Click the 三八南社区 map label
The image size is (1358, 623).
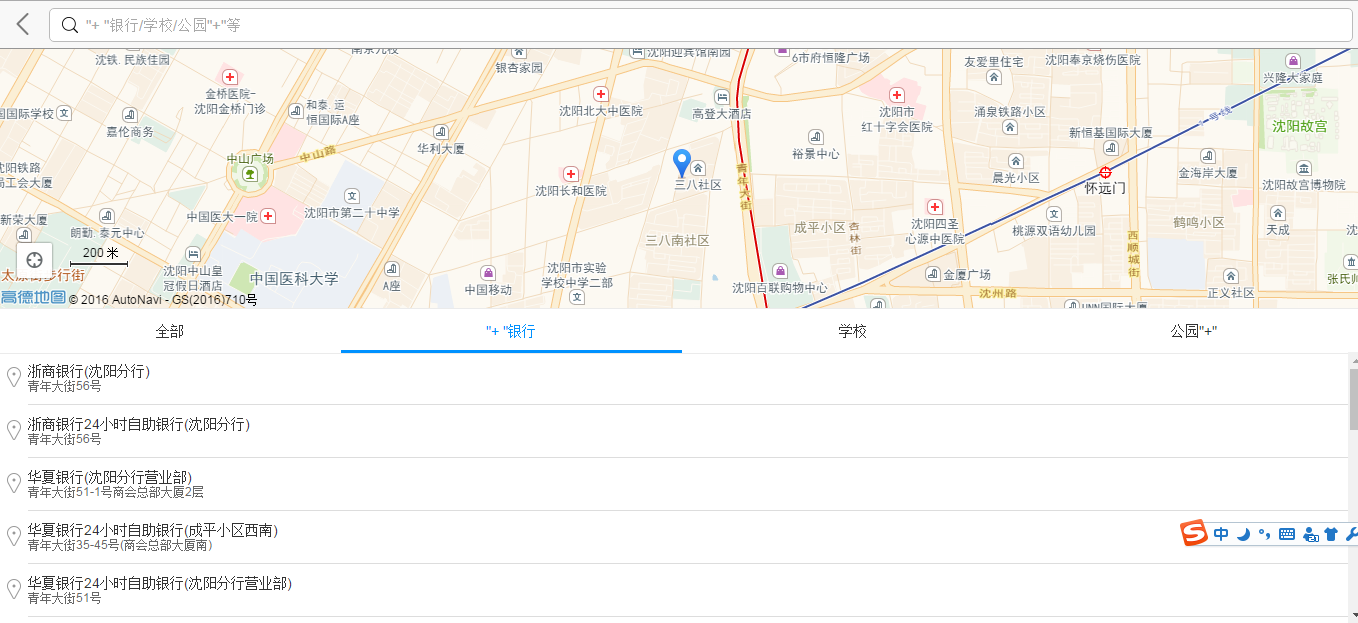678,241
